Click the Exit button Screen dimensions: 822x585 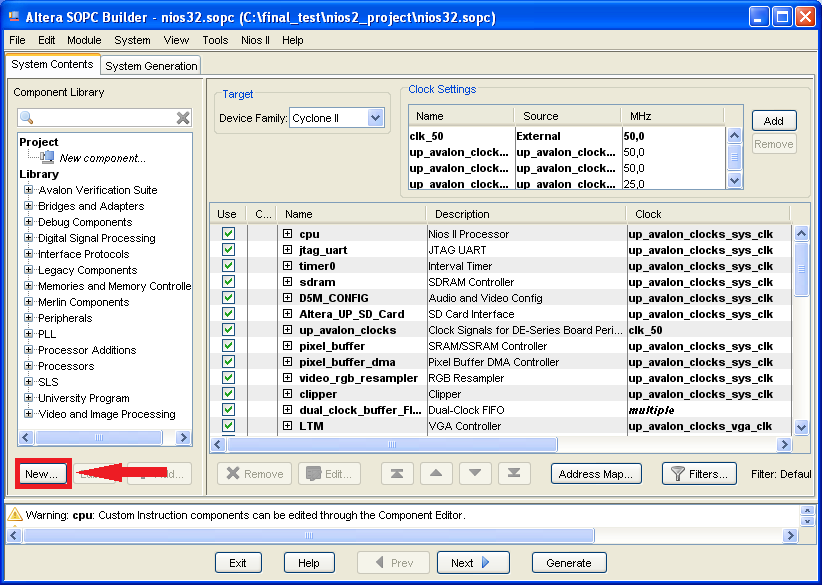[x=238, y=562]
